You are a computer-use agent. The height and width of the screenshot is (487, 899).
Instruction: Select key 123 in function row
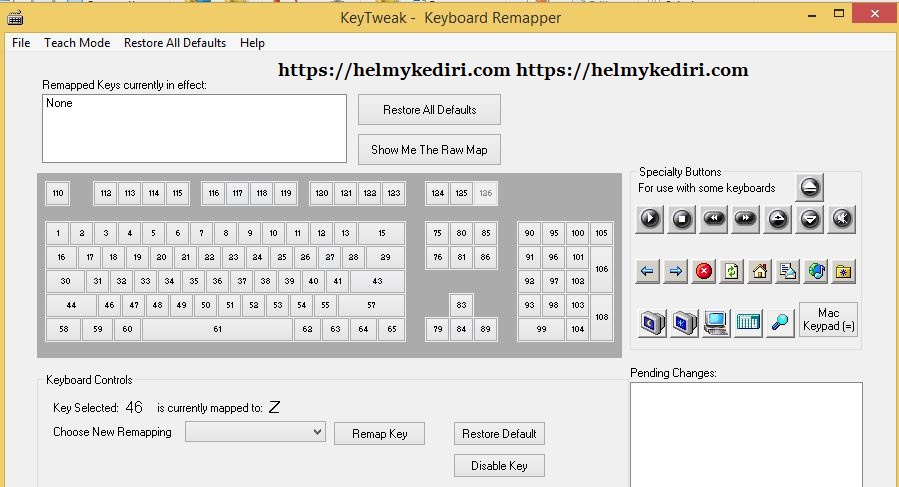[394, 193]
